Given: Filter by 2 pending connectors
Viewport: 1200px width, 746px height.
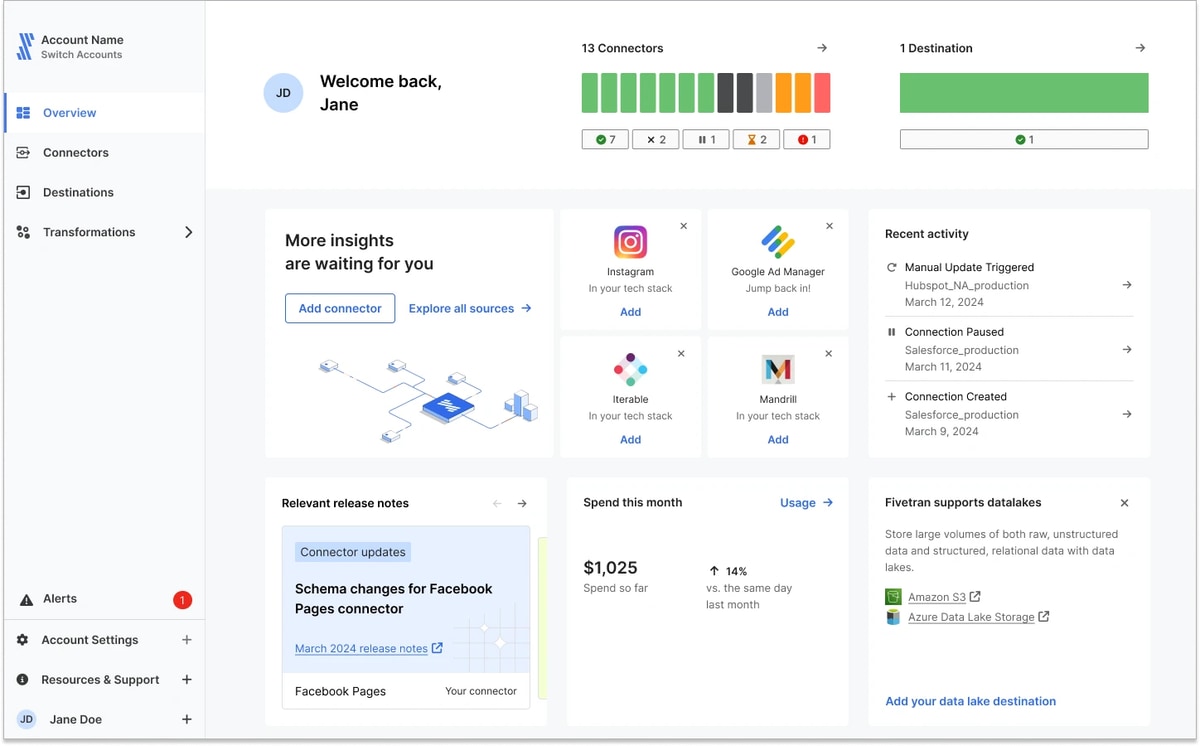Looking at the screenshot, I should [757, 140].
